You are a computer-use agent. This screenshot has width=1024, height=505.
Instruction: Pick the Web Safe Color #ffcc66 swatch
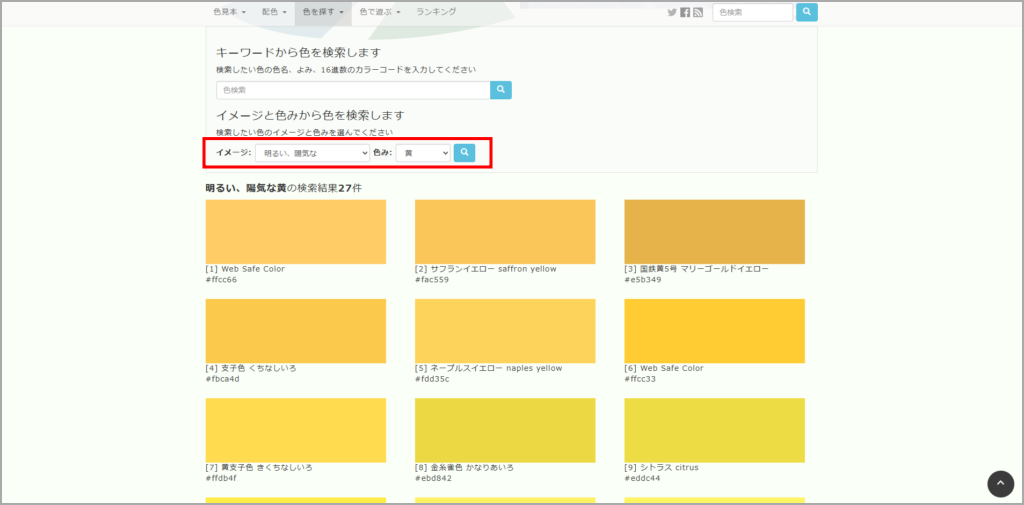coord(295,231)
